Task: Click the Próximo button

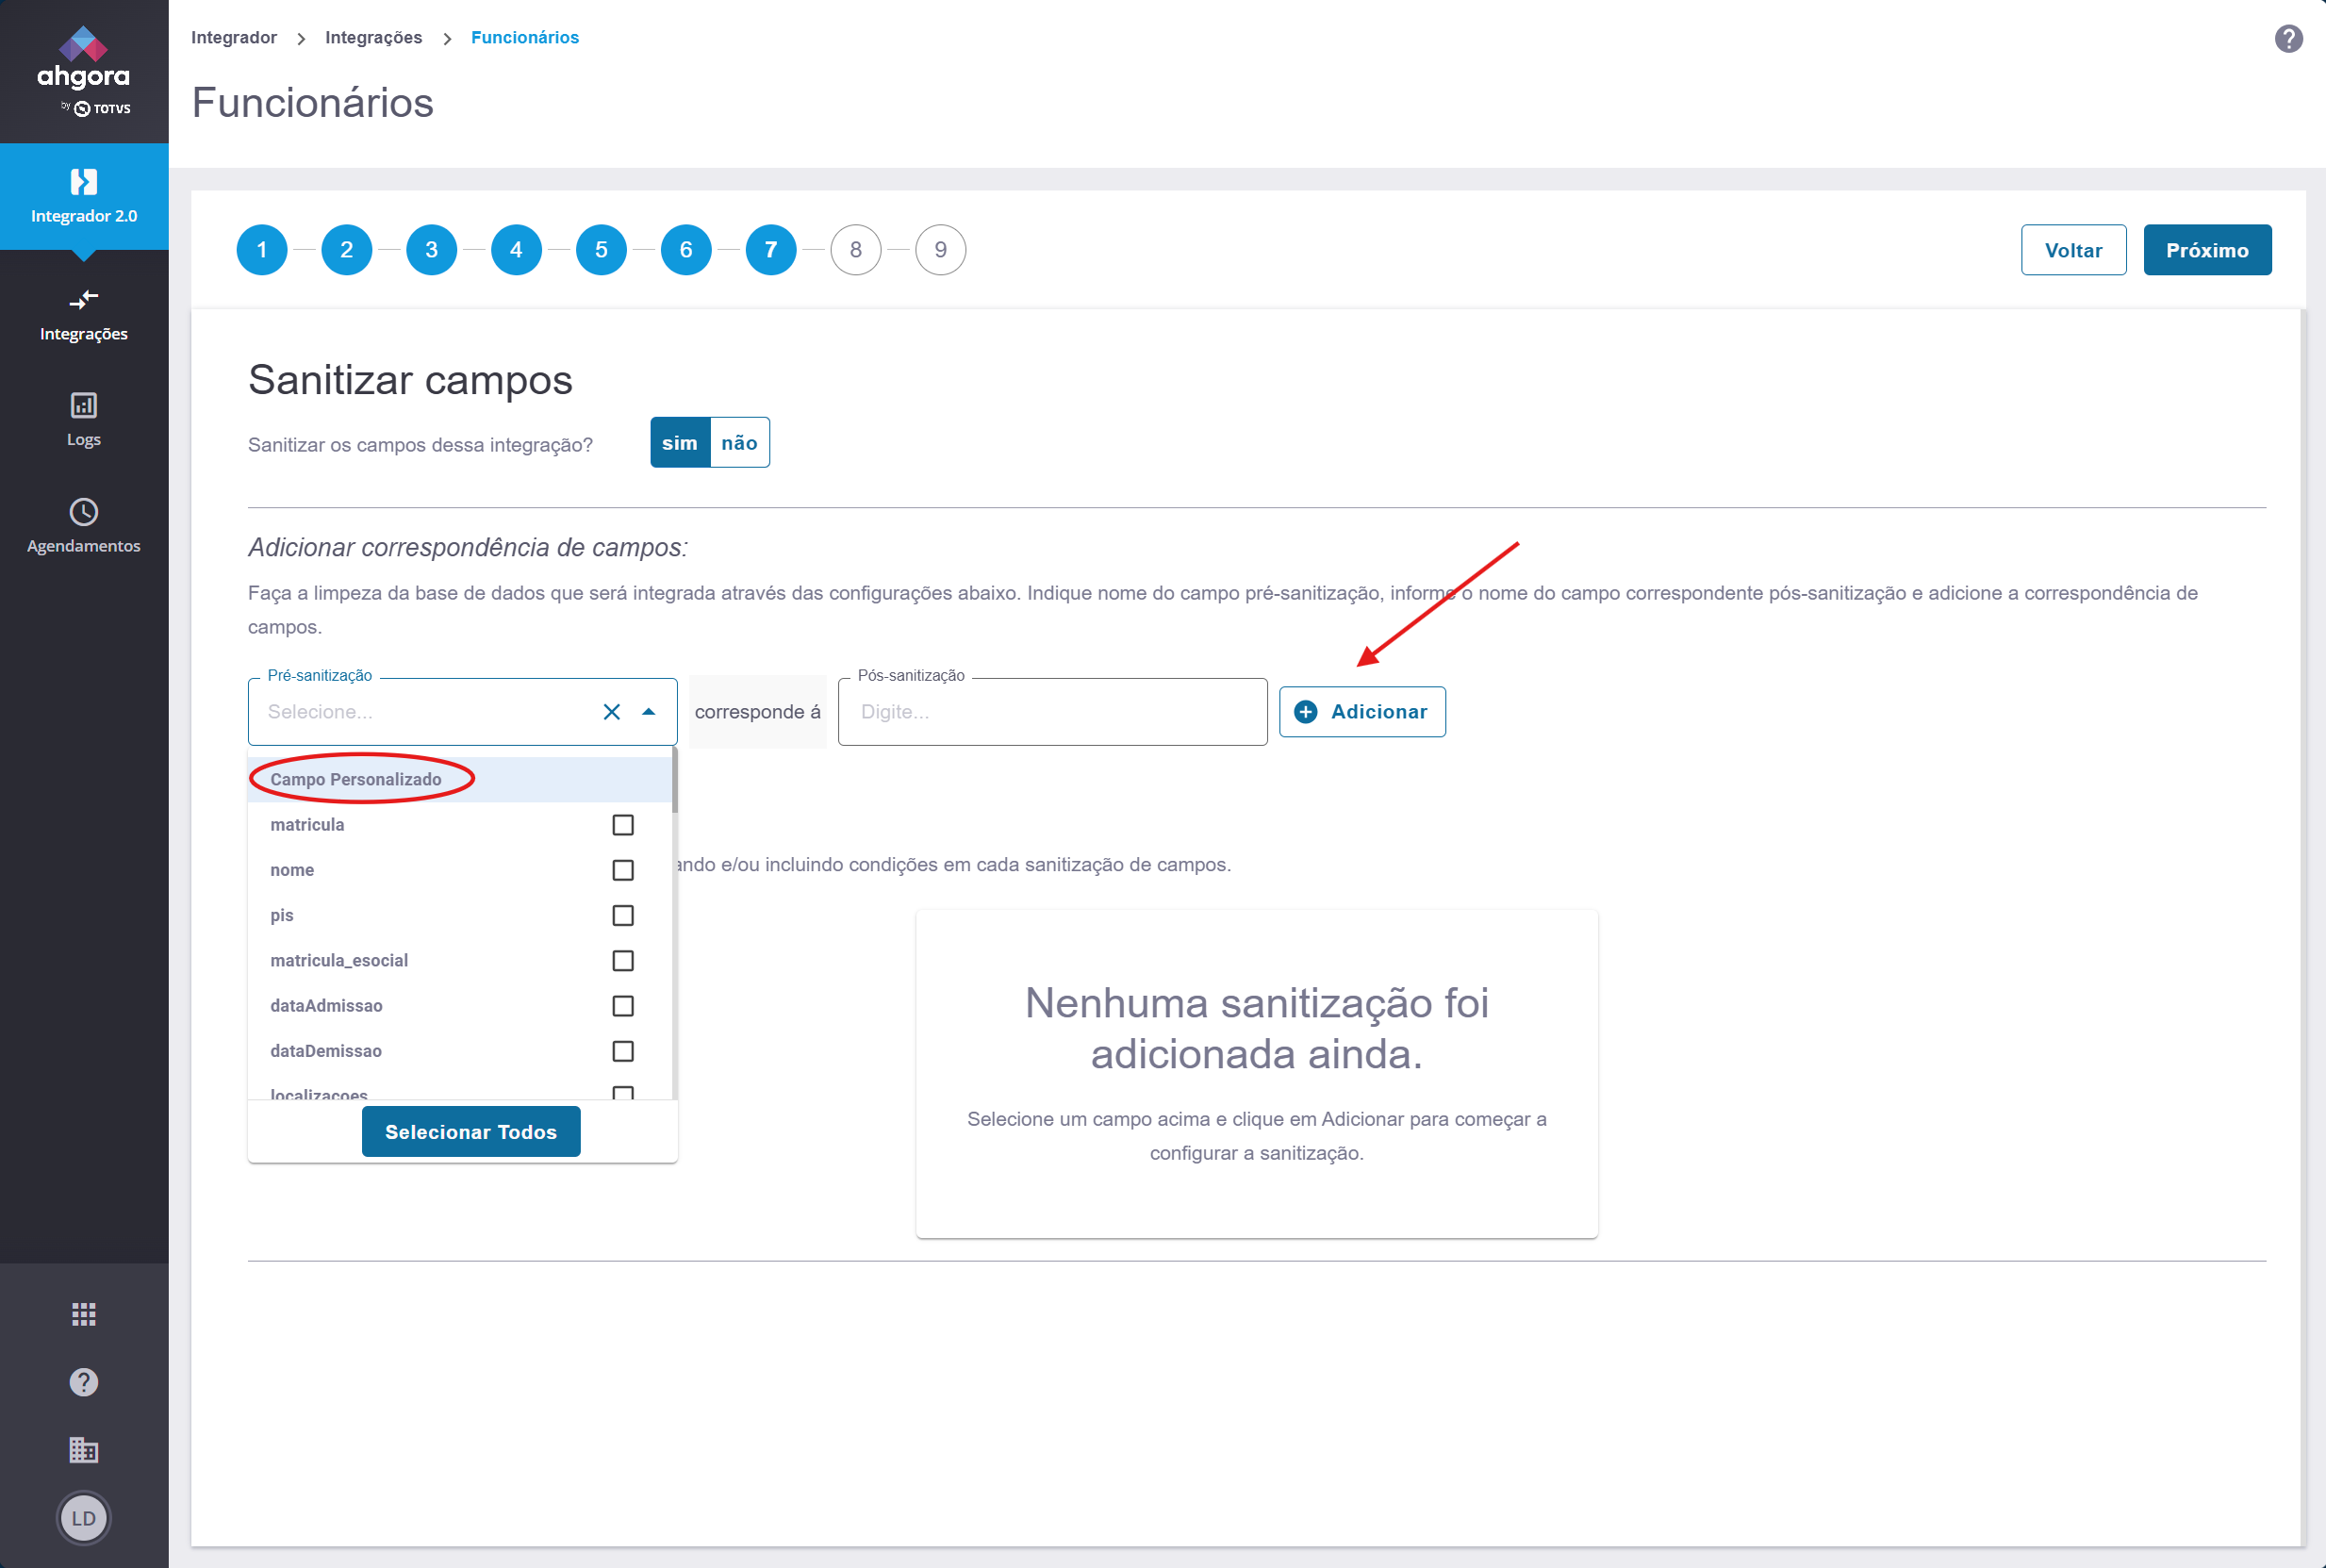Action: 2207,250
